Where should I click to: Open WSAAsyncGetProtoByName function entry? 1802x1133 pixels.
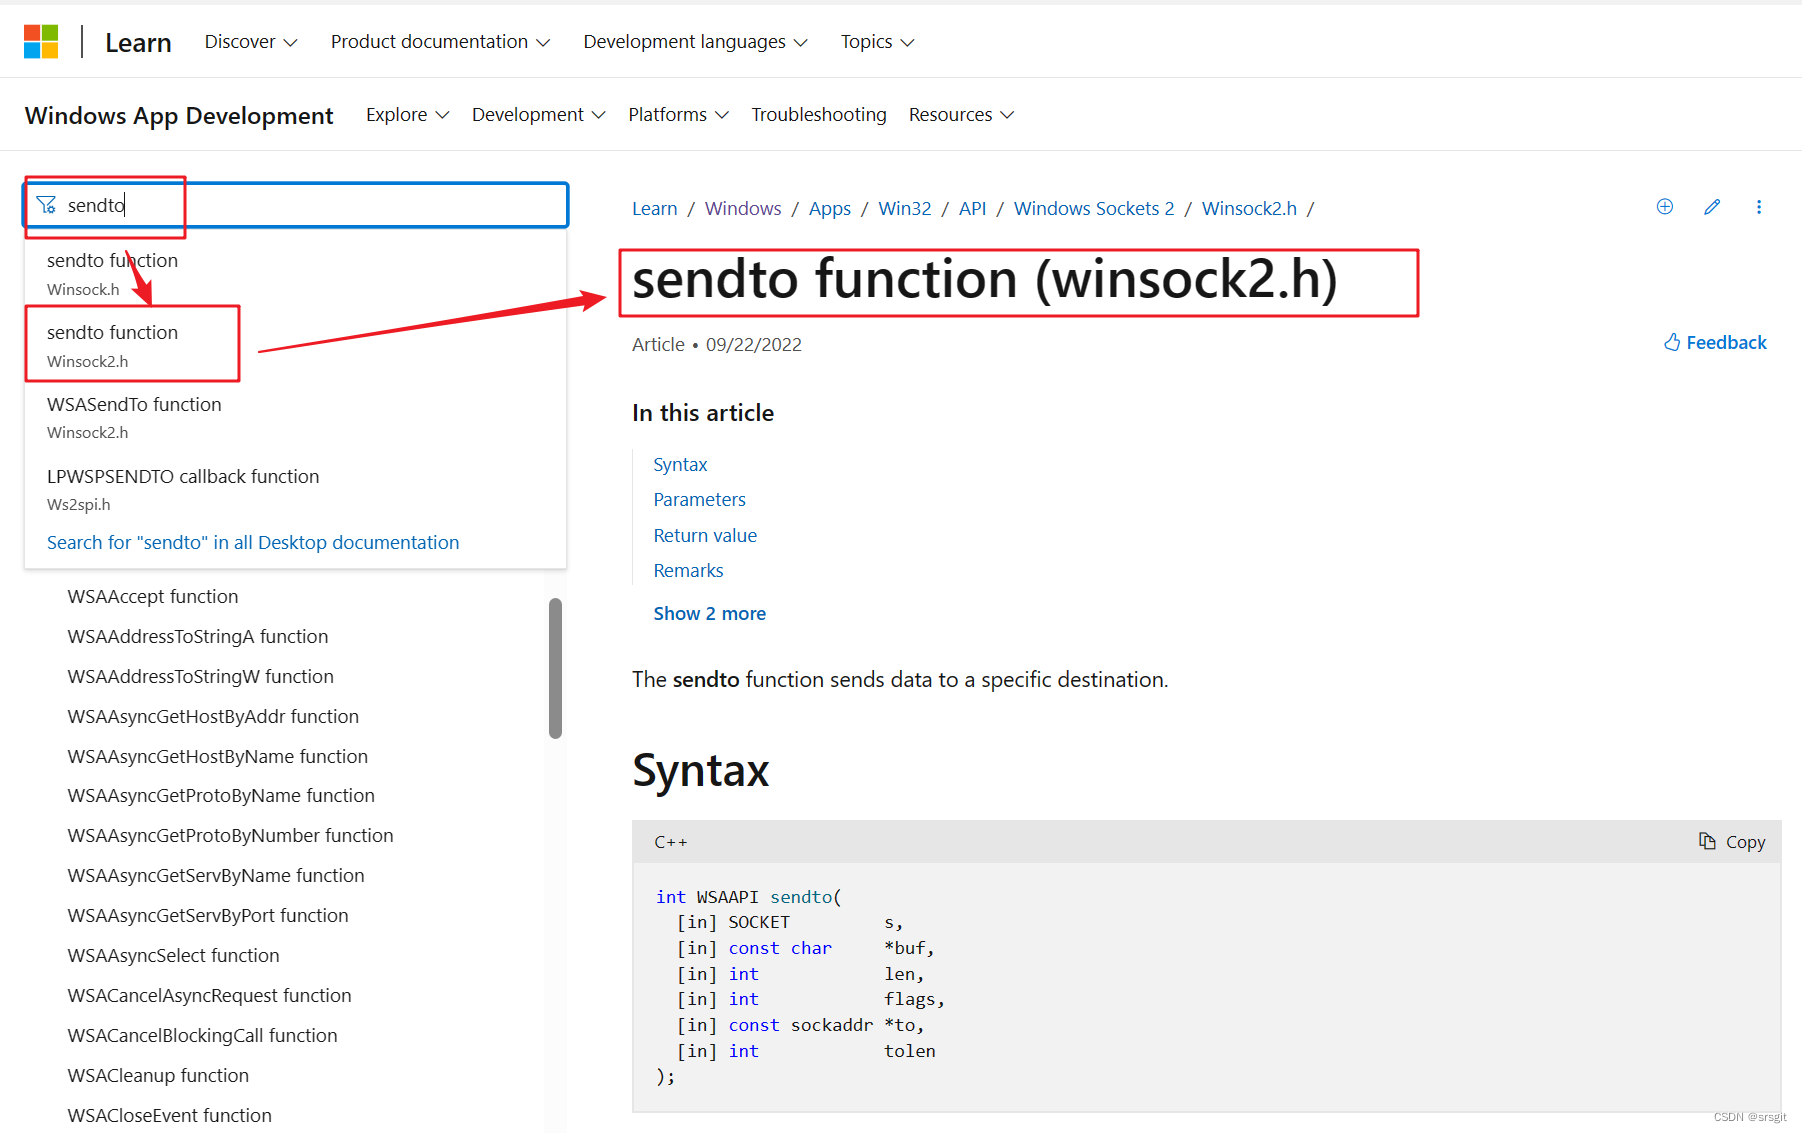click(221, 796)
